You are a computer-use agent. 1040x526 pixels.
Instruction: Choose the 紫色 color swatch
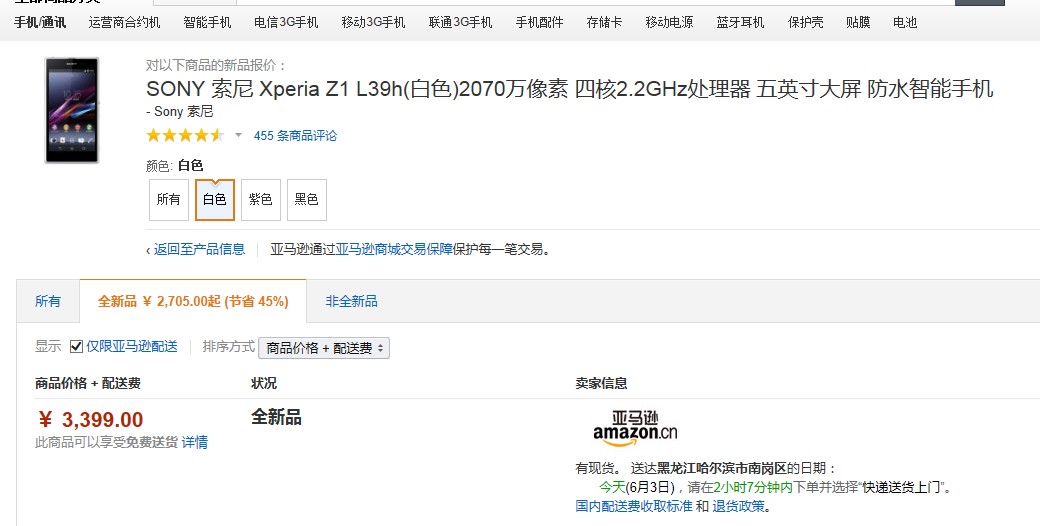pyautogui.click(x=260, y=199)
